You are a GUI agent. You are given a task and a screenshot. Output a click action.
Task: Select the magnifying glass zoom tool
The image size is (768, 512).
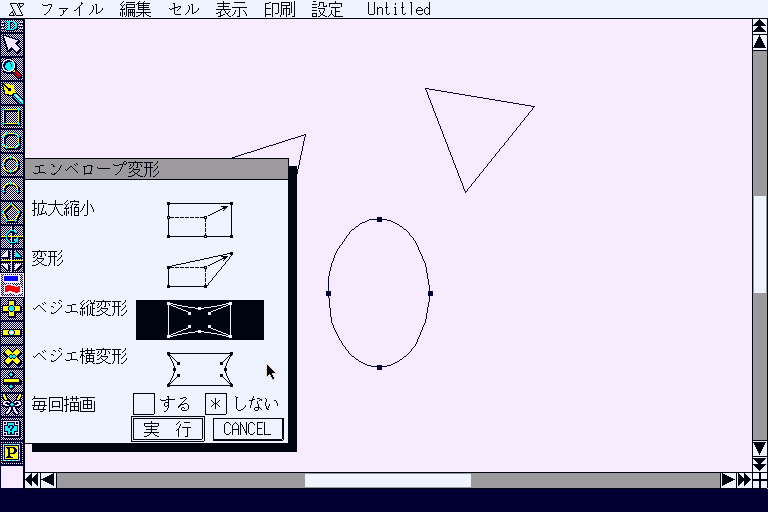pos(12,69)
